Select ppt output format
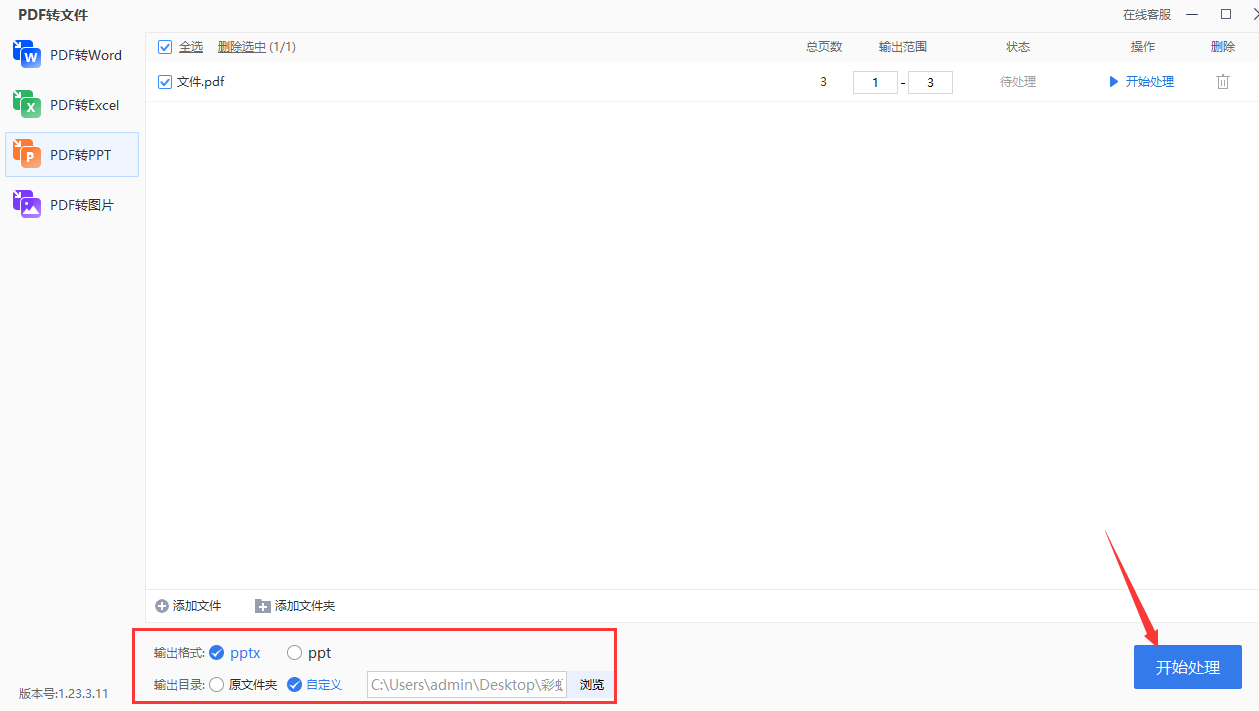 pyautogui.click(x=308, y=653)
